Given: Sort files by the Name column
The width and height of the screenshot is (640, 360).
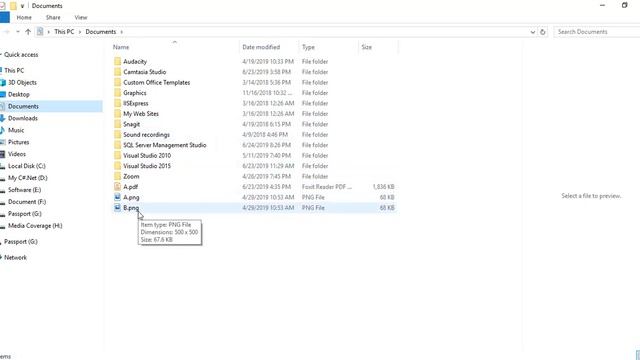Looking at the screenshot, I should click(121, 47).
